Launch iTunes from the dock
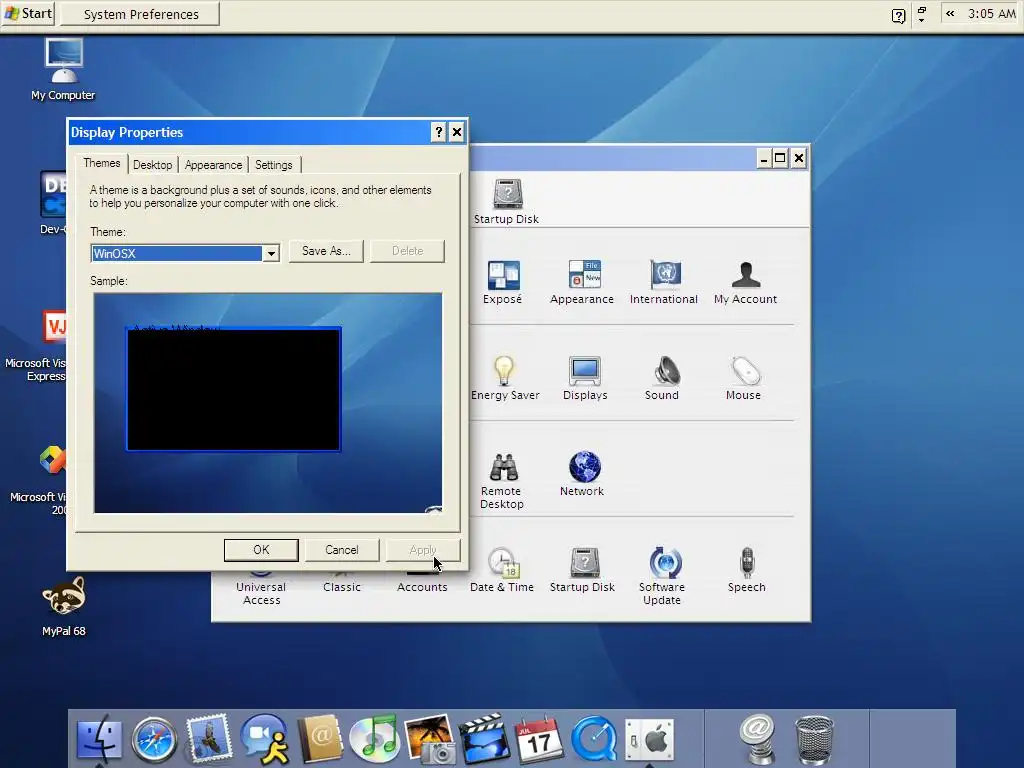This screenshot has width=1024, height=768. coord(374,739)
